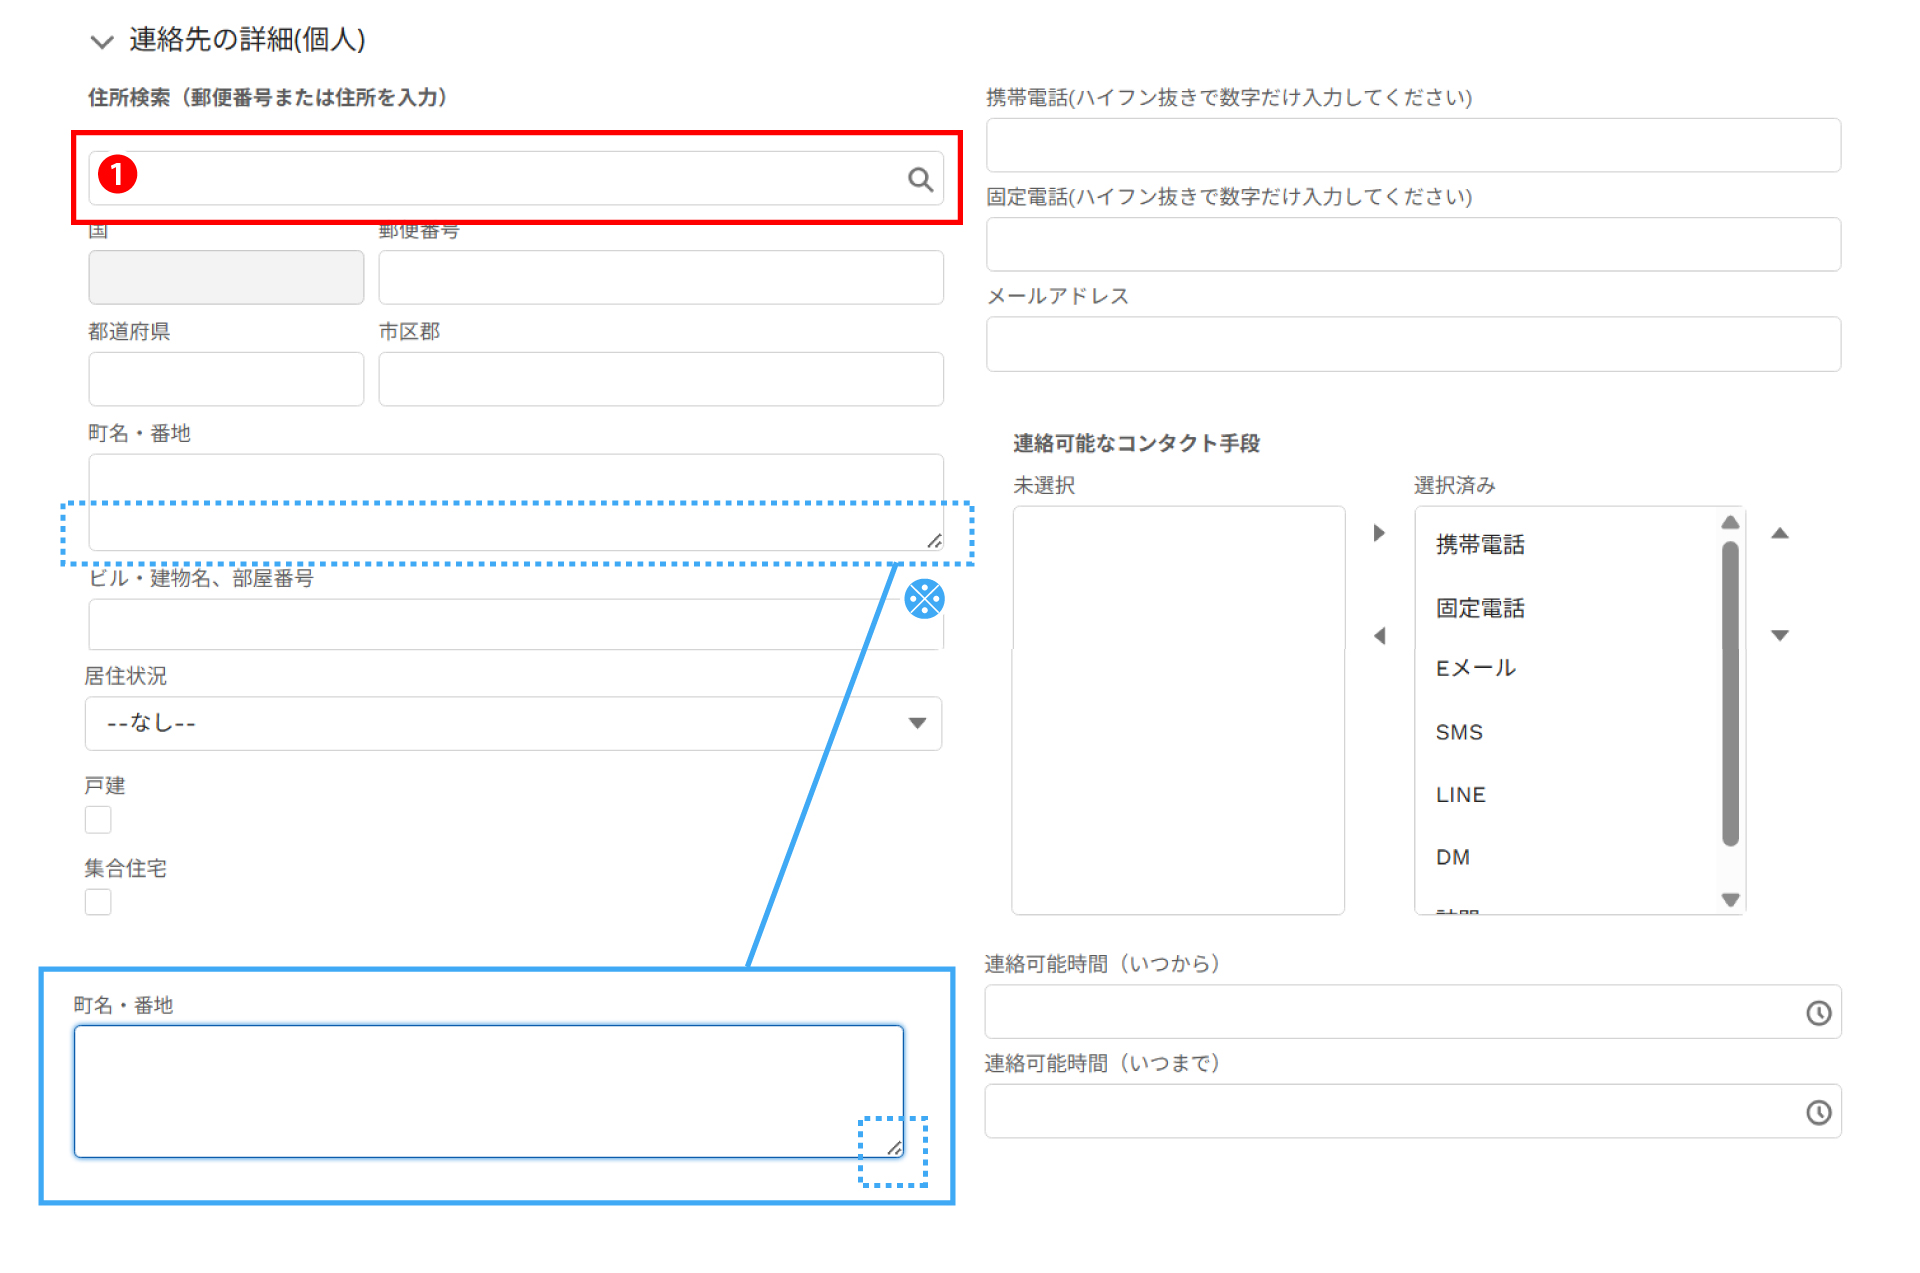Select 携帯電話 in the 選択済み list

pyautogui.click(x=1480, y=545)
